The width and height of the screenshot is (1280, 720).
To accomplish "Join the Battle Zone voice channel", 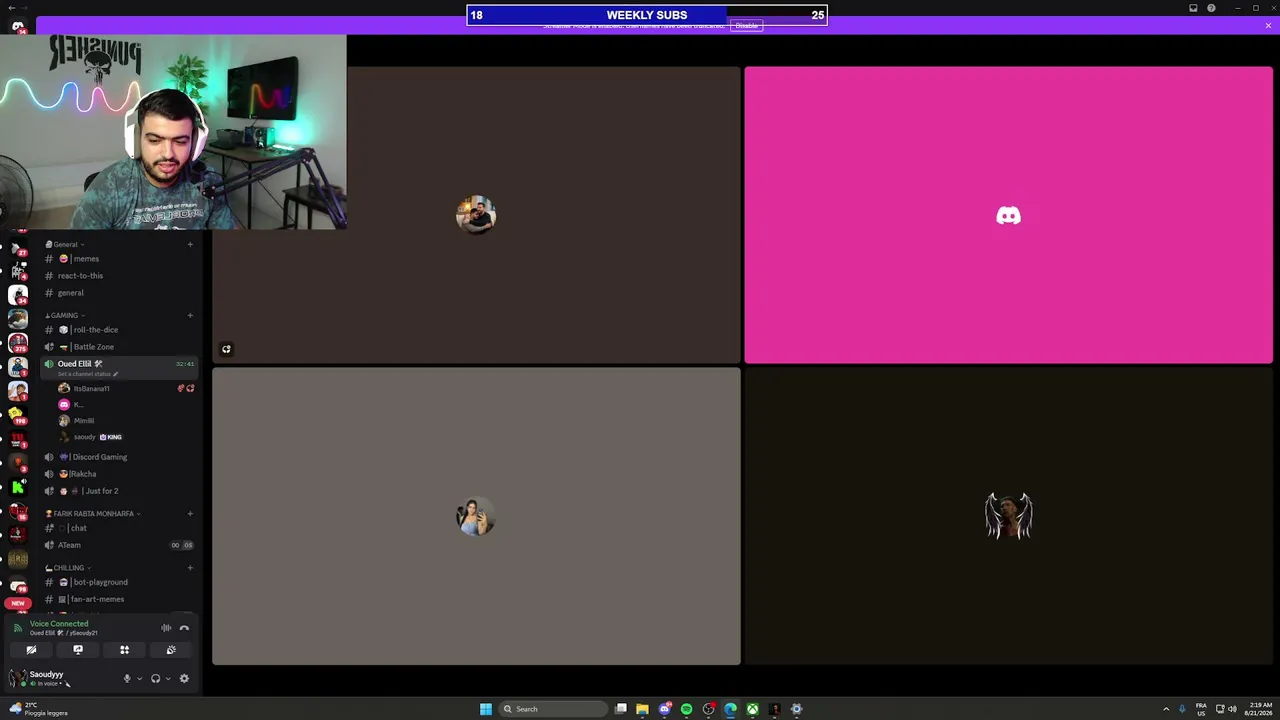I will click(120, 347).
